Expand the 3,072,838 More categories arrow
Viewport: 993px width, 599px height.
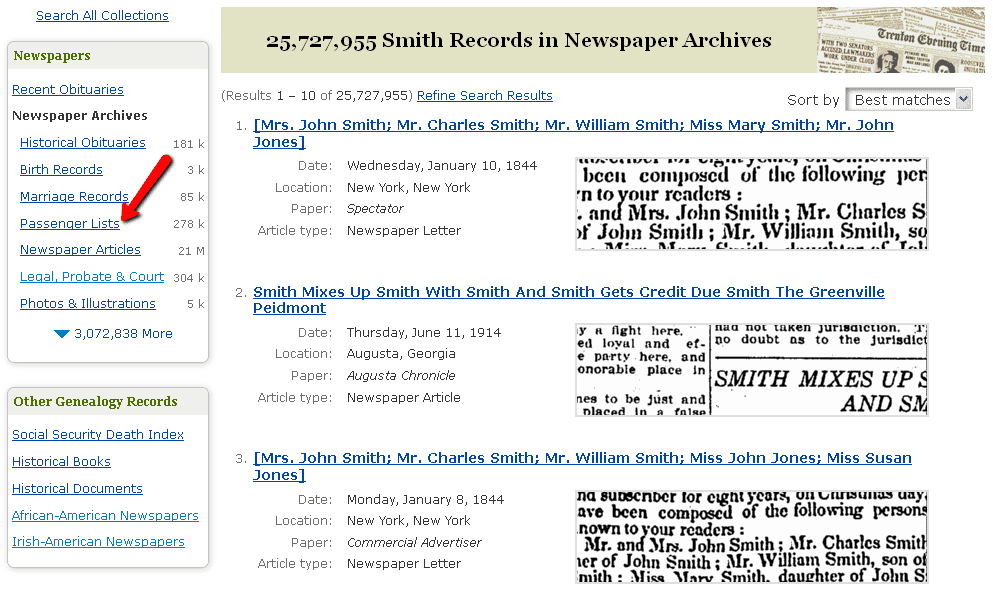(61, 334)
